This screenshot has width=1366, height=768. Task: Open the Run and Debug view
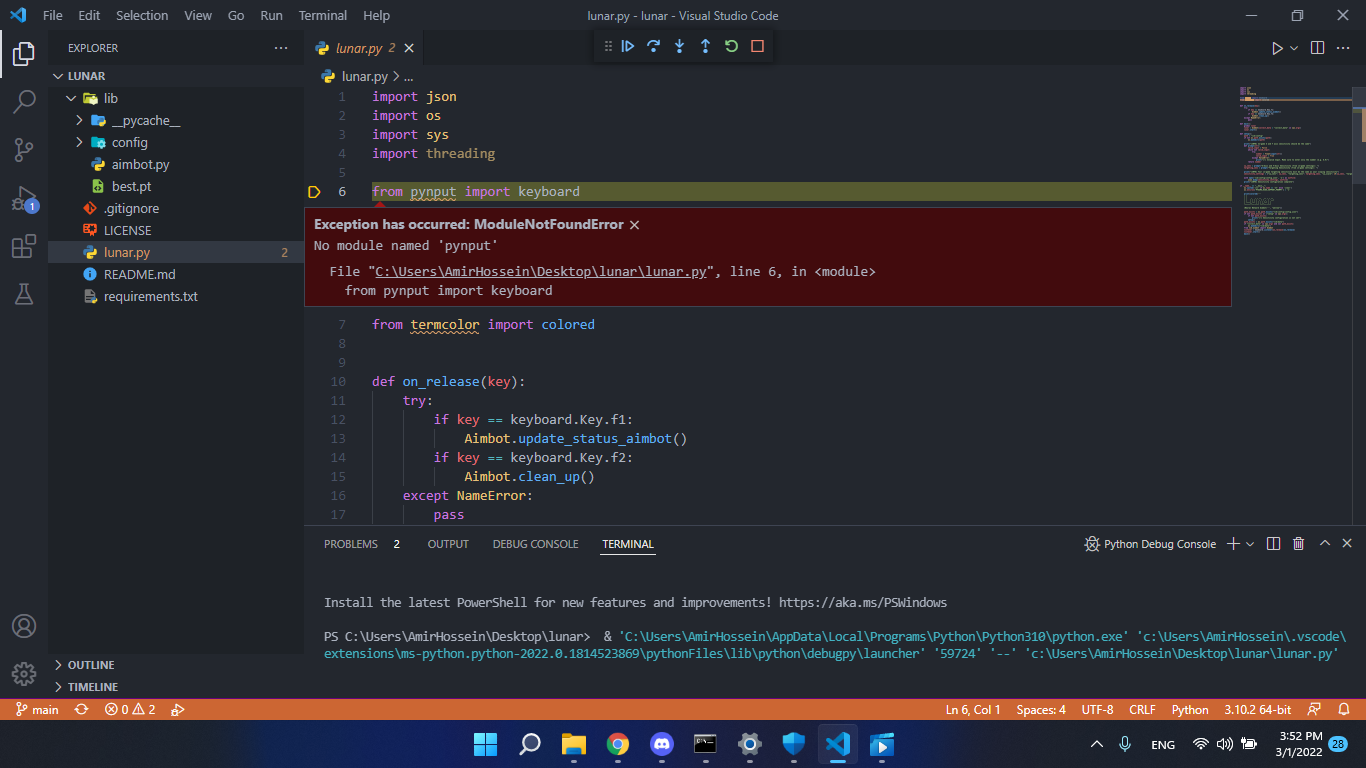click(x=25, y=197)
